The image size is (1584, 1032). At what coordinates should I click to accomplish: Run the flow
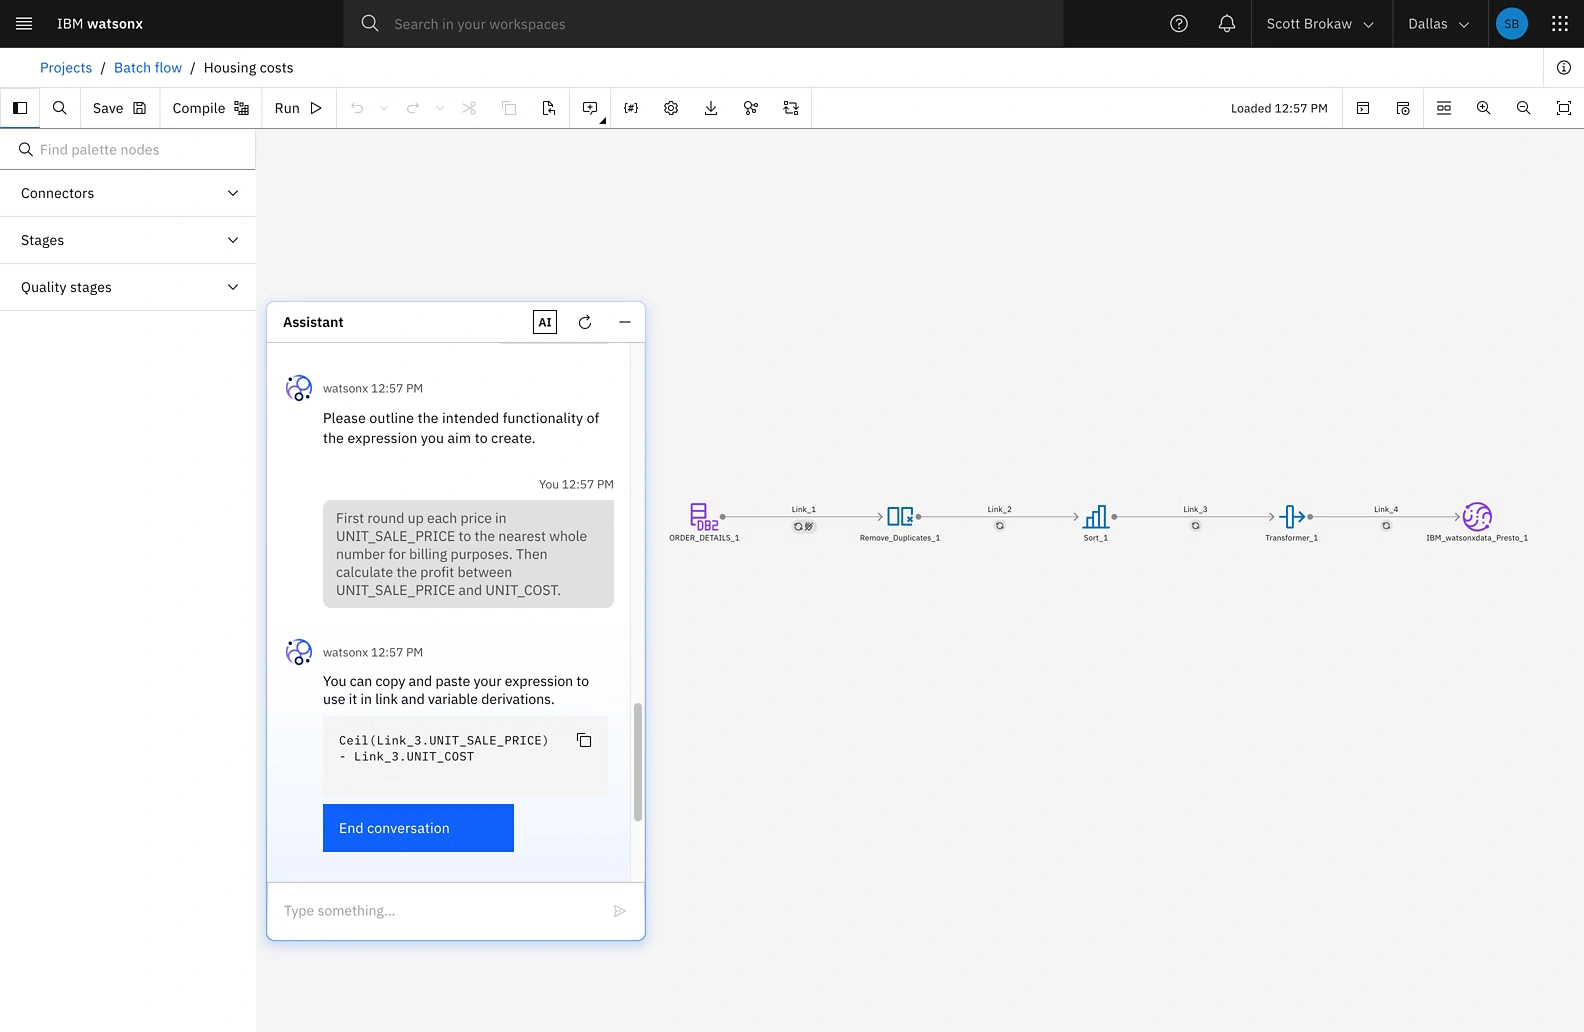298,108
